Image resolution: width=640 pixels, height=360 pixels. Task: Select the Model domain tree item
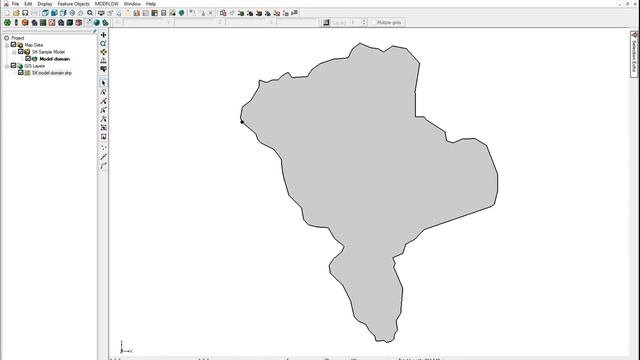(55, 59)
